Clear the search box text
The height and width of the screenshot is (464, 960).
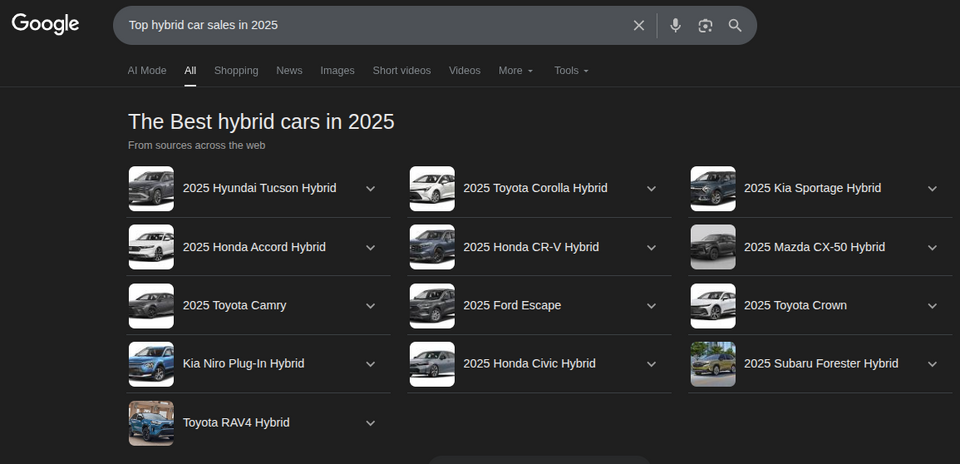[639, 25]
